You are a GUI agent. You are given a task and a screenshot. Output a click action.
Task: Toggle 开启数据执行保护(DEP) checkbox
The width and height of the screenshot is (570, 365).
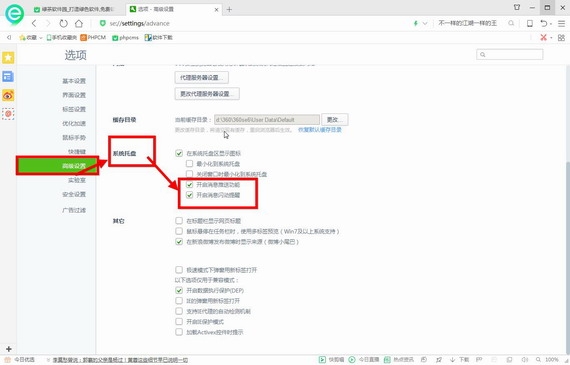coord(179,290)
